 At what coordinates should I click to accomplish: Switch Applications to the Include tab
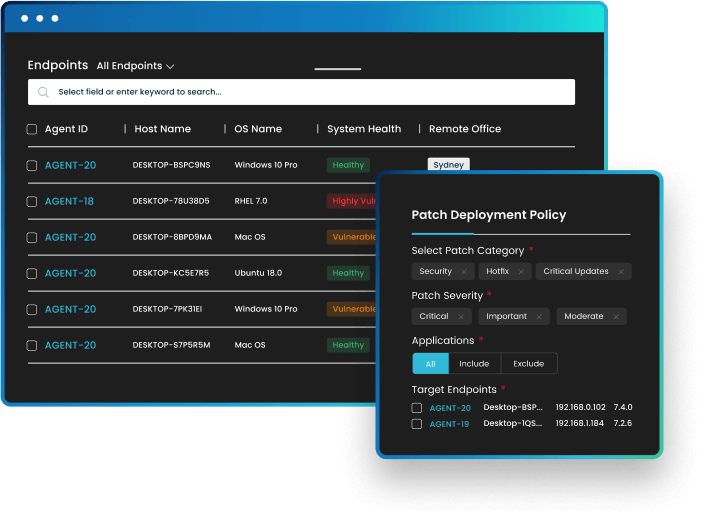[474, 364]
